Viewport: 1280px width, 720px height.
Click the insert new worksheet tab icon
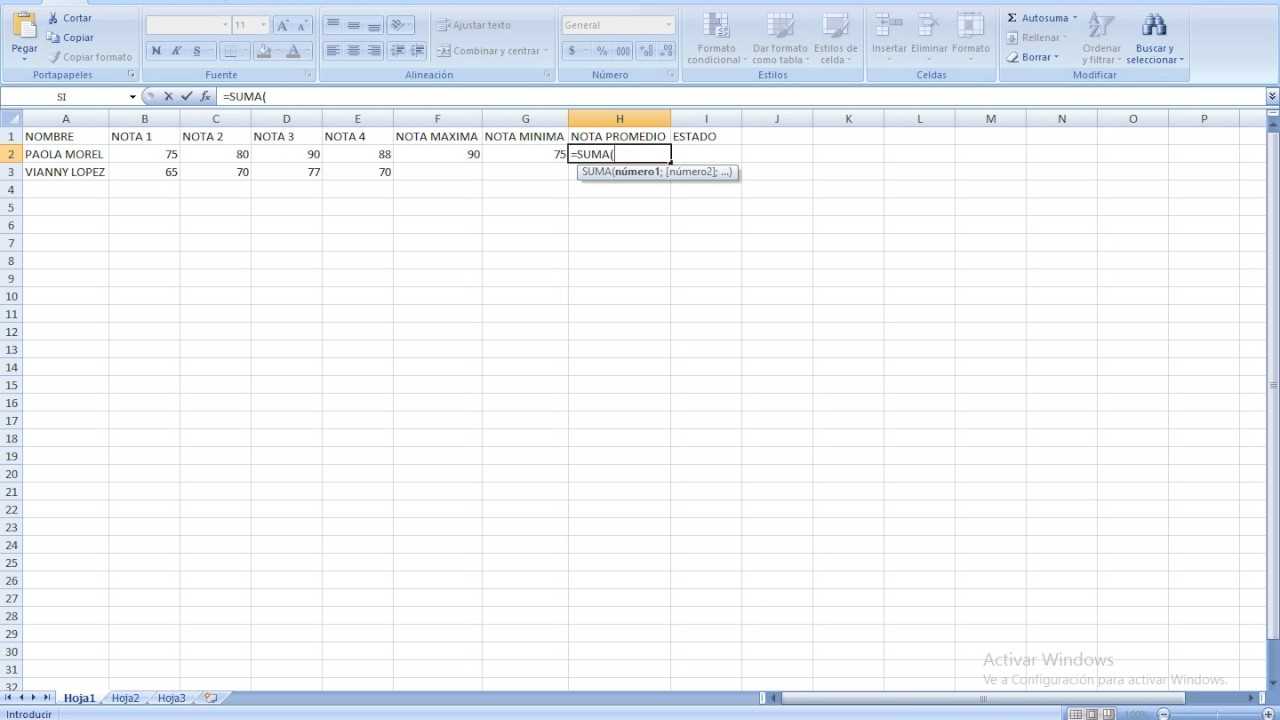[209, 698]
